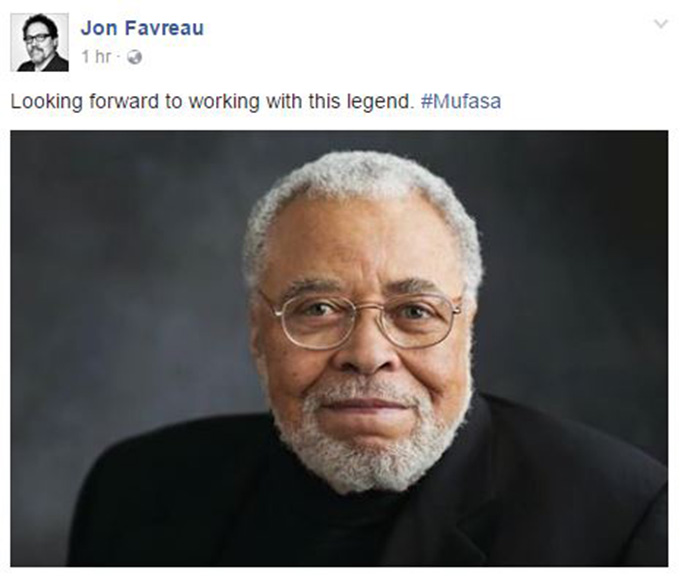Click the globe public privacy icon
Image resolution: width=683 pixels, height=576 pixels.
(135, 57)
